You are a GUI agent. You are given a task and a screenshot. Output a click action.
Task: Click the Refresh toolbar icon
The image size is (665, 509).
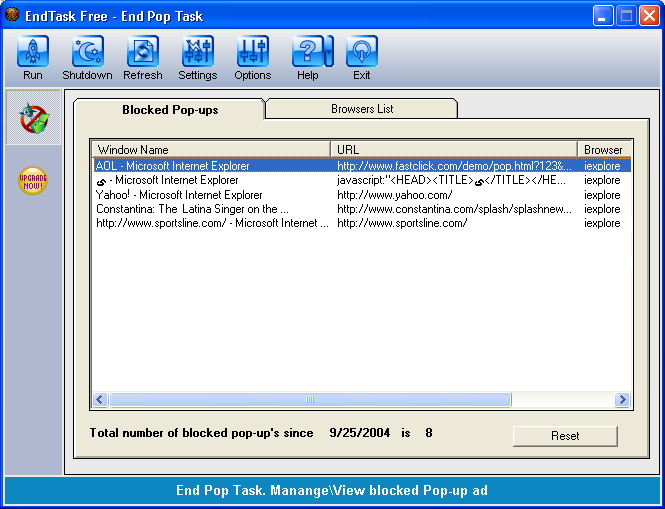tap(142, 51)
